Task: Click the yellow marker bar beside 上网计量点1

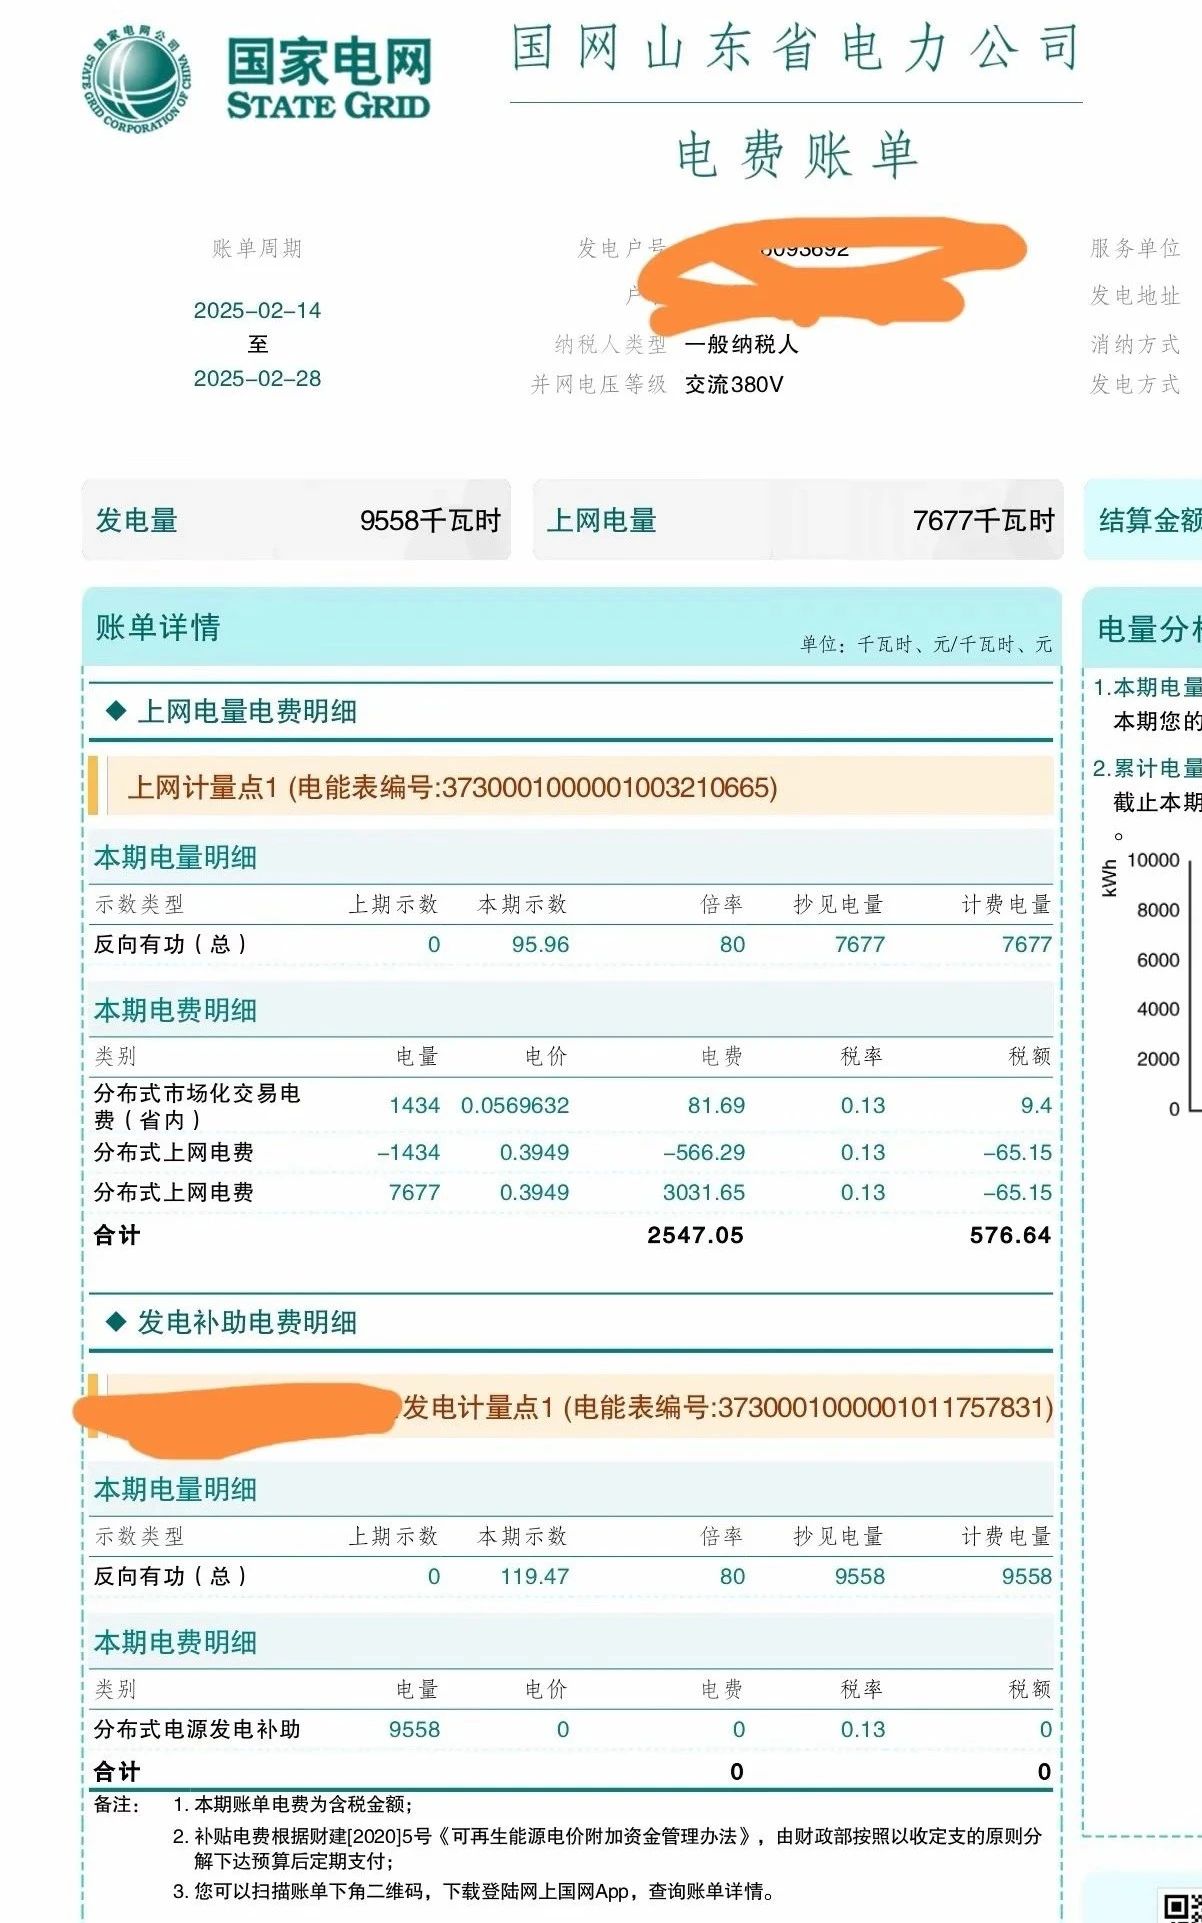Action: (94, 786)
